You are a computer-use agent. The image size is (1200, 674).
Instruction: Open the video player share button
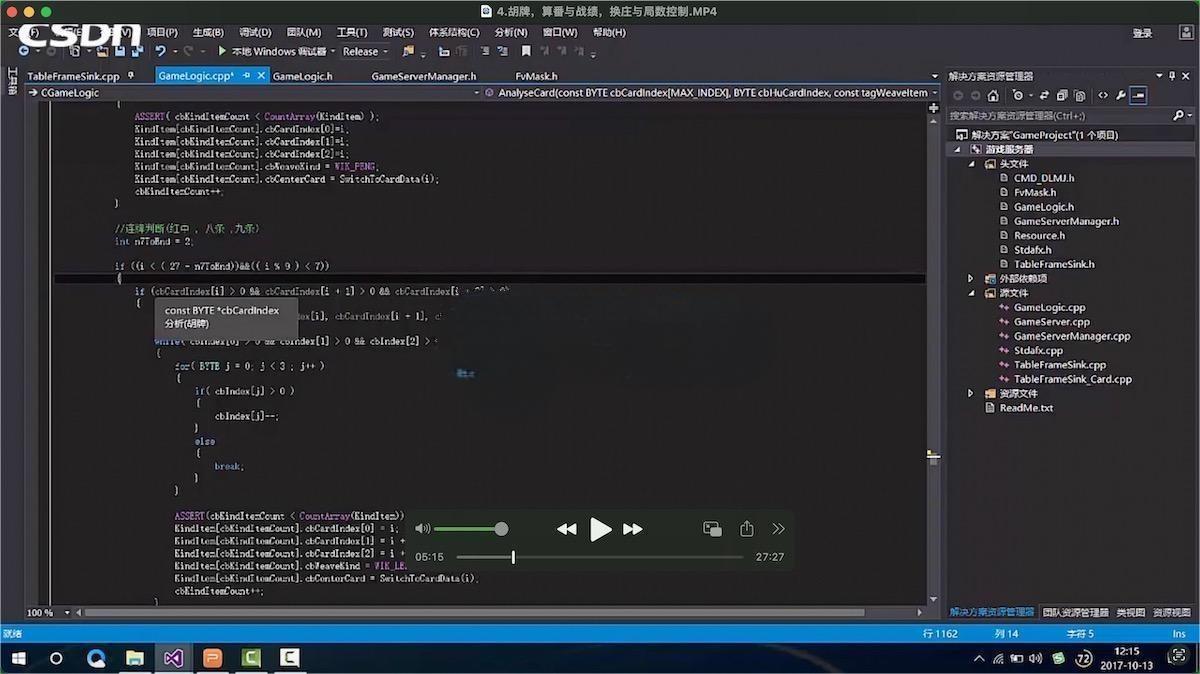tap(746, 529)
